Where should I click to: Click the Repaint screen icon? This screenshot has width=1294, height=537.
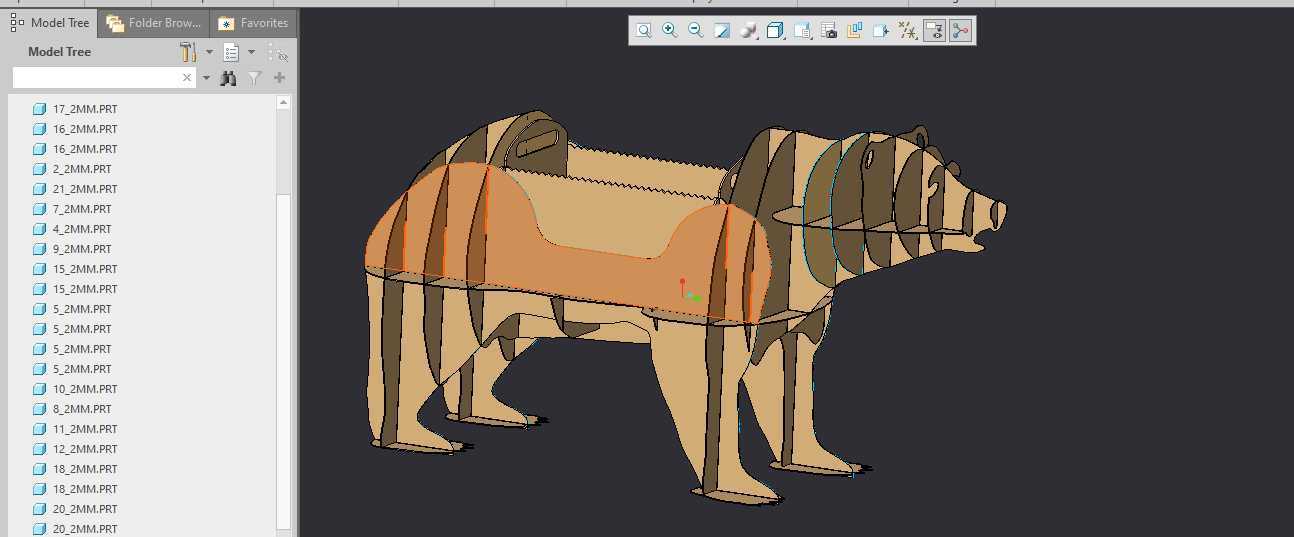point(722,31)
